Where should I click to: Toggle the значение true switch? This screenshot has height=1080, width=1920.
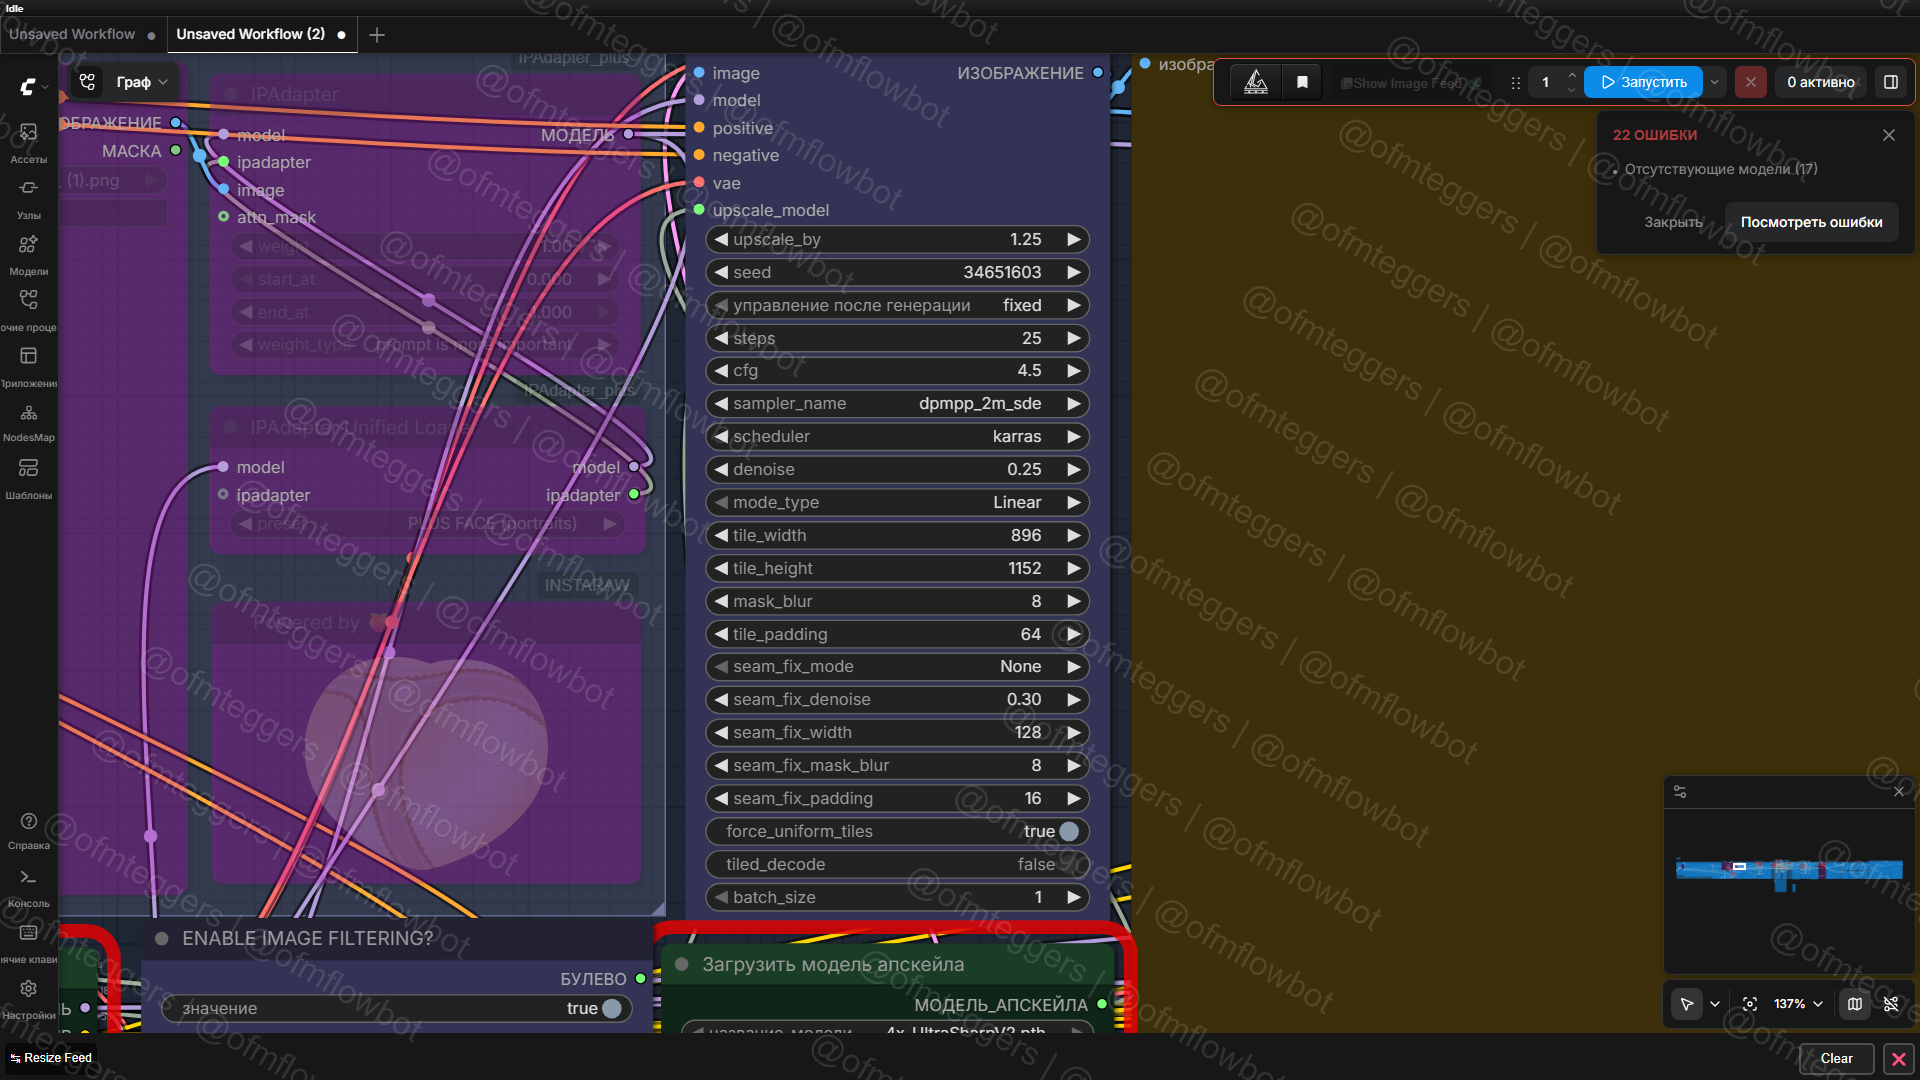(611, 1008)
